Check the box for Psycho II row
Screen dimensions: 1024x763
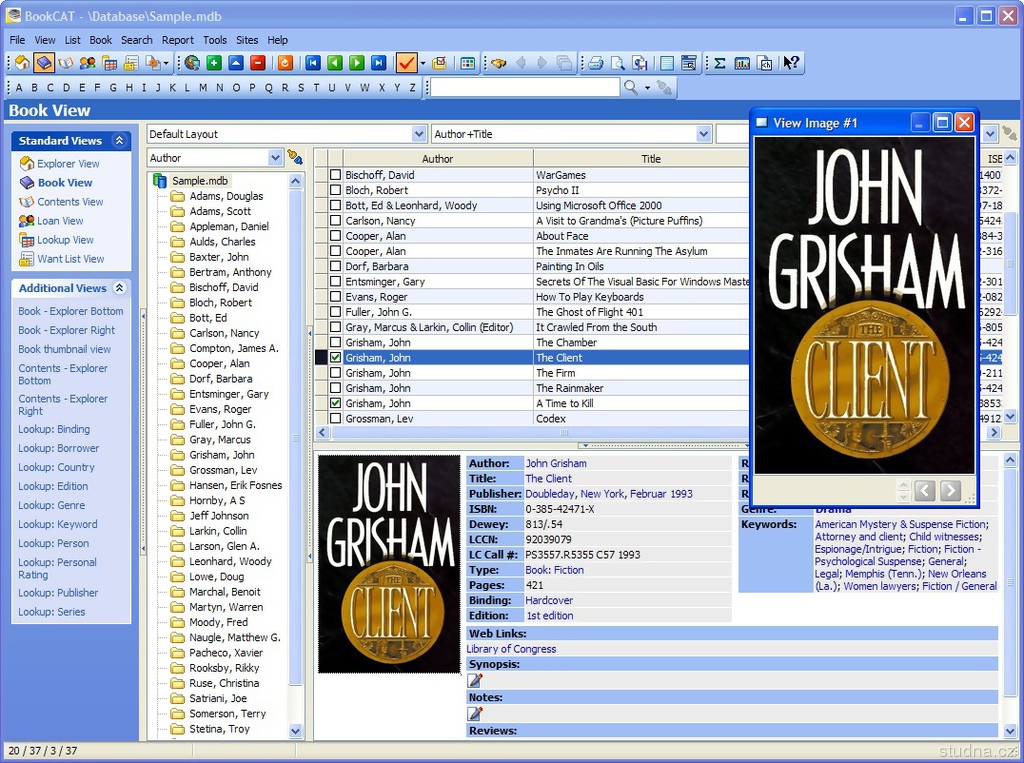(336, 190)
